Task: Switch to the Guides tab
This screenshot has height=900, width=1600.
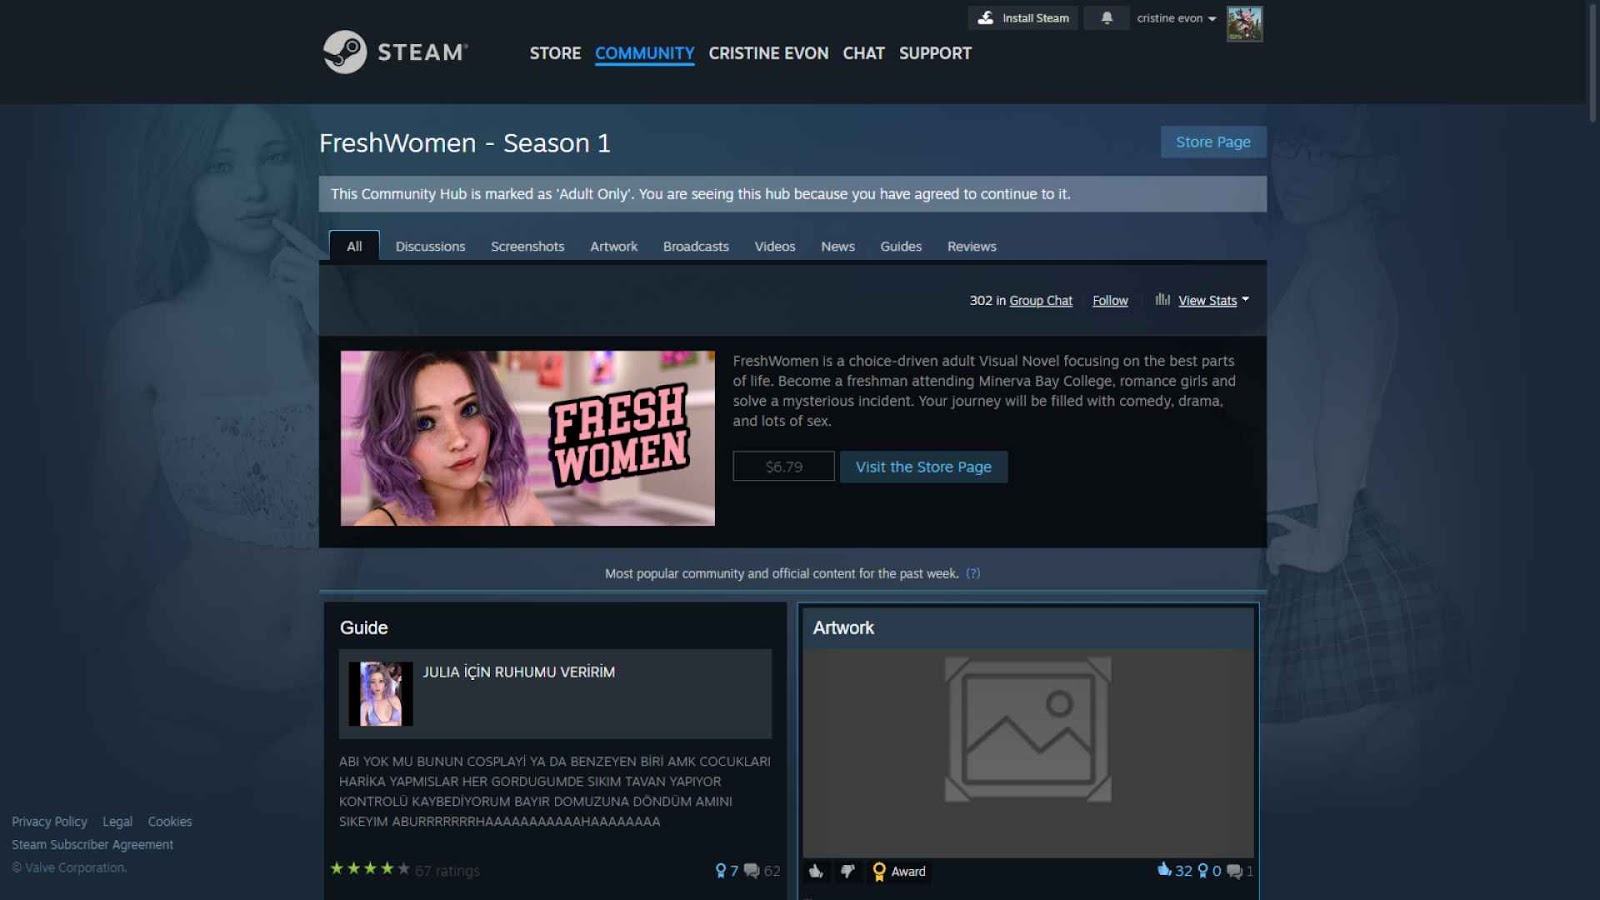Action: (901, 247)
